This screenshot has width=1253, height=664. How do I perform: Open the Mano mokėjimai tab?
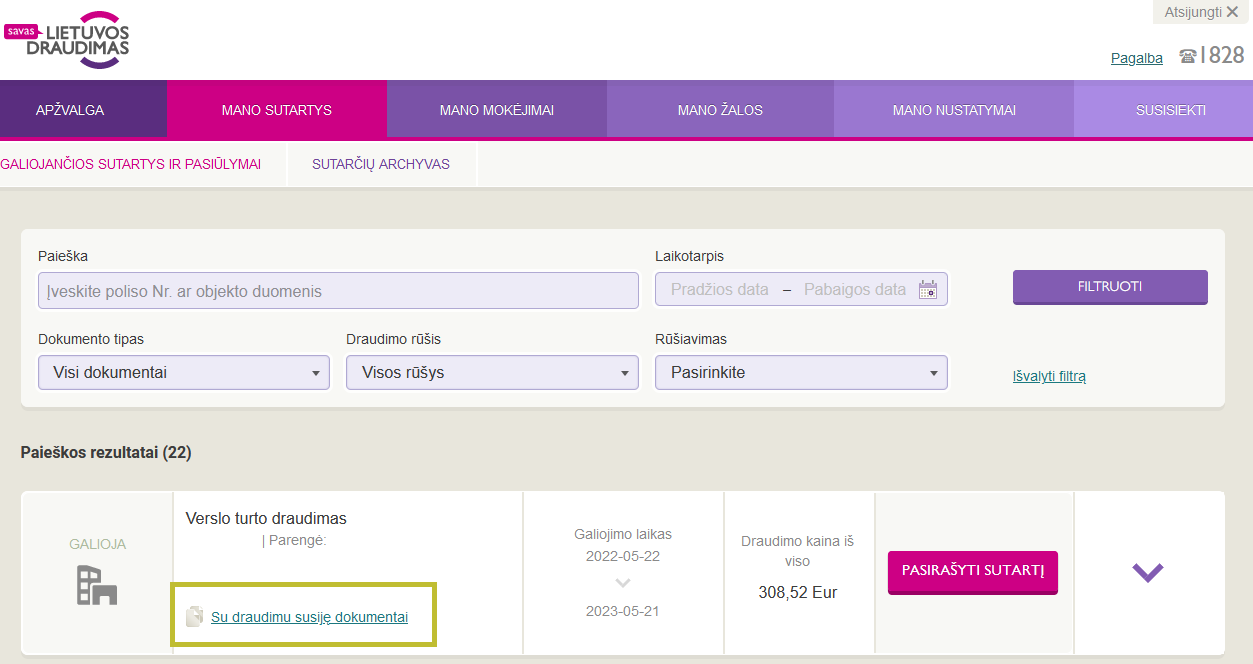497,110
